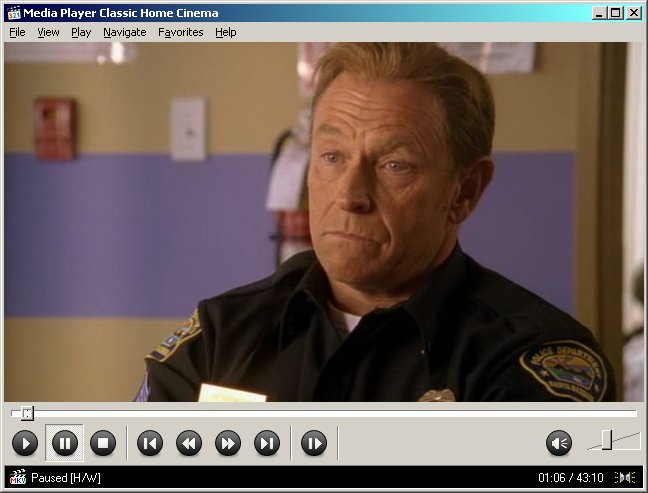Viewport: 648px width, 493px height.
Task: Minimize the Media Player Classic window
Action: (x=599, y=13)
